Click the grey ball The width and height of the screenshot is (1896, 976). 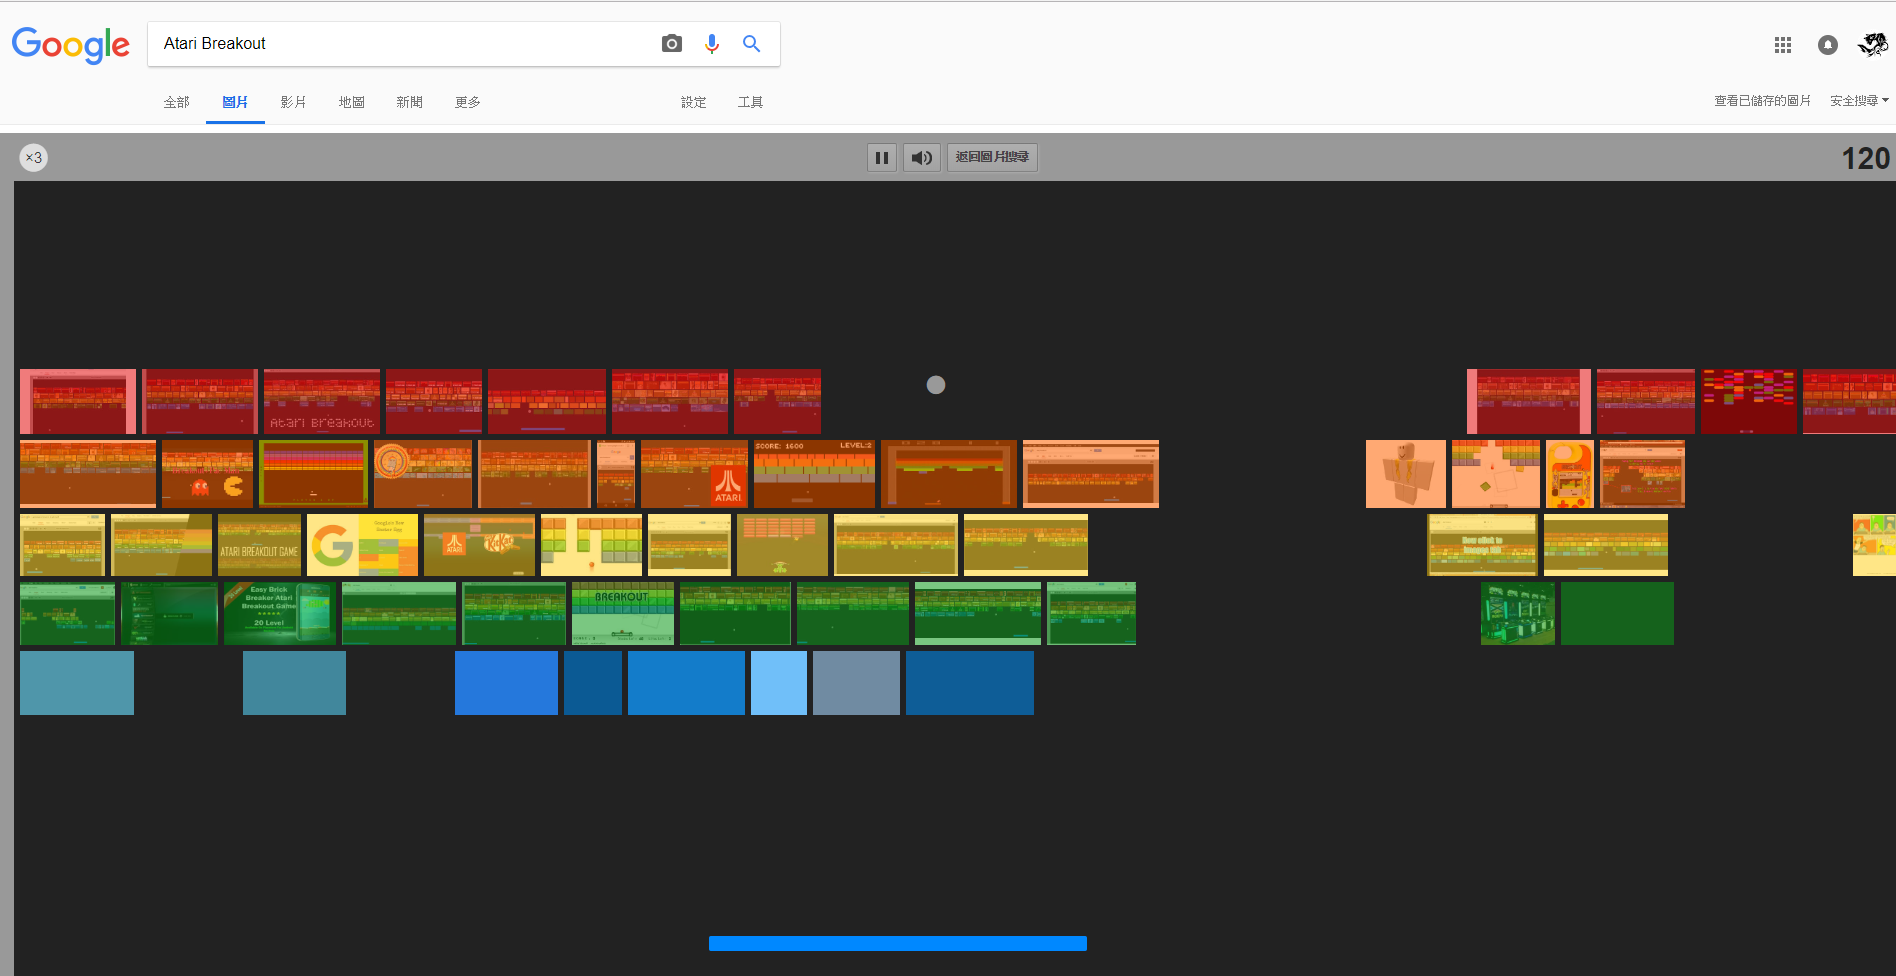click(936, 385)
